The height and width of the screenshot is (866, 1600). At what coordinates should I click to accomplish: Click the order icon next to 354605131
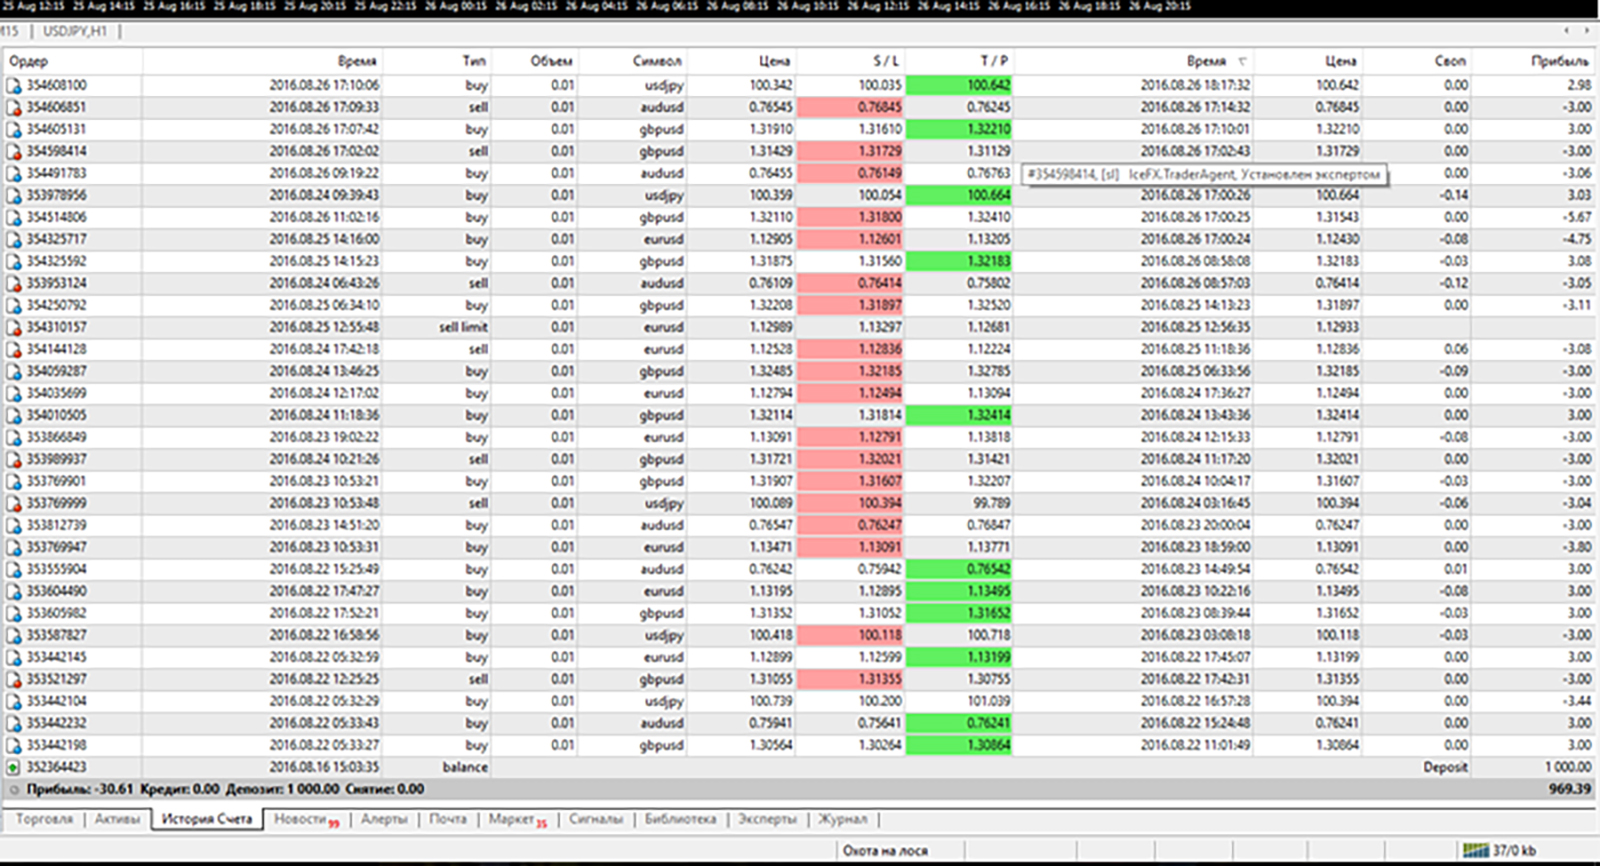14,130
